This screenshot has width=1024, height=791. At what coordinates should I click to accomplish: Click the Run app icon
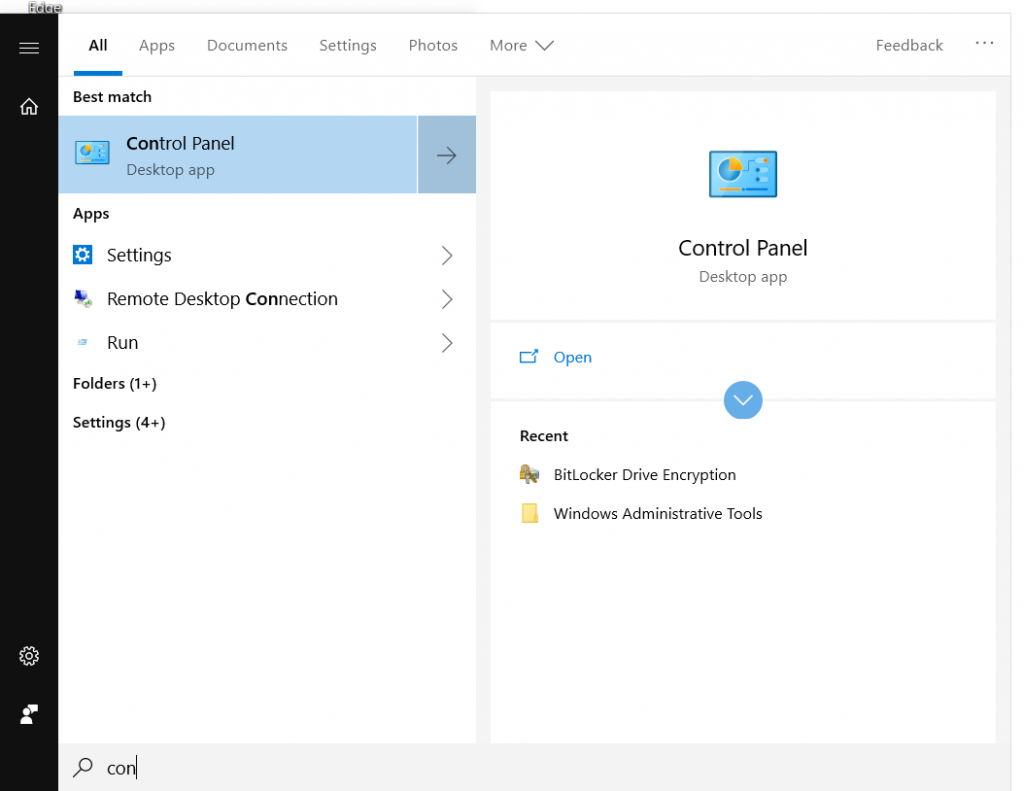point(83,342)
